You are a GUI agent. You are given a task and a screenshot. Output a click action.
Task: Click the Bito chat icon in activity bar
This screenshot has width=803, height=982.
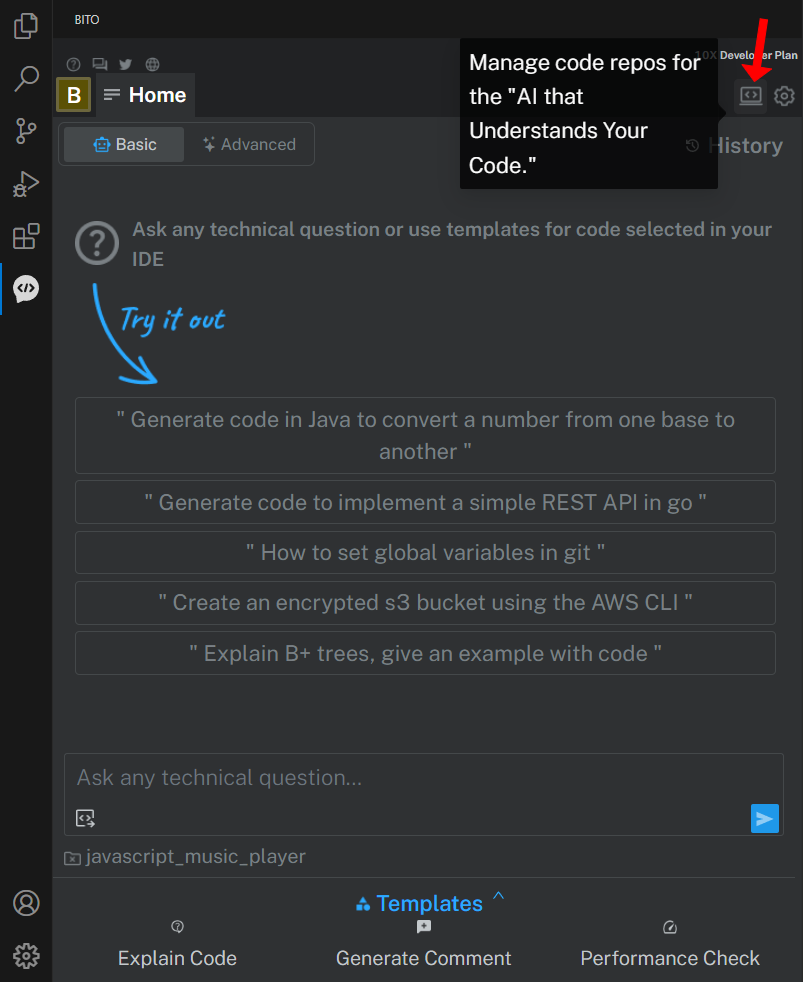click(x=26, y=289)
